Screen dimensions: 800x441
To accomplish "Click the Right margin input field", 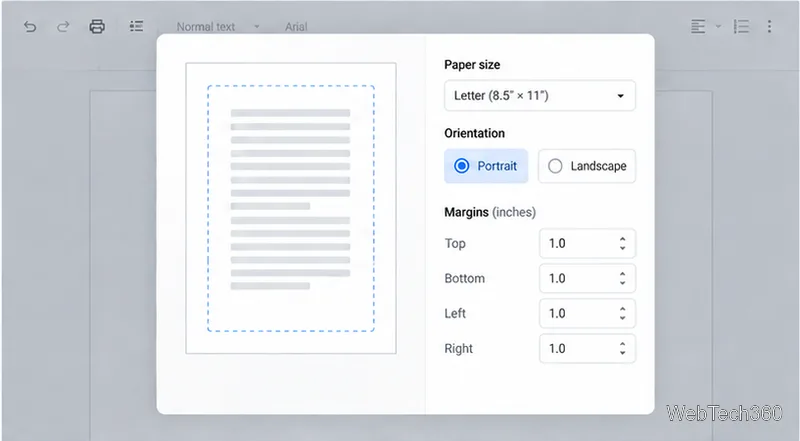I will (x=587, y=349).
